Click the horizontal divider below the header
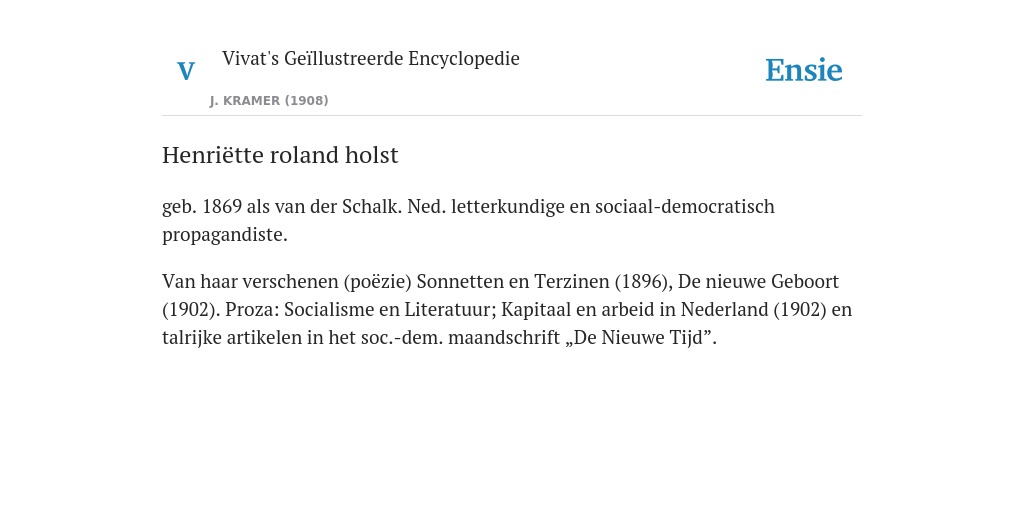1024x512 pixels. tap(512, 116)
